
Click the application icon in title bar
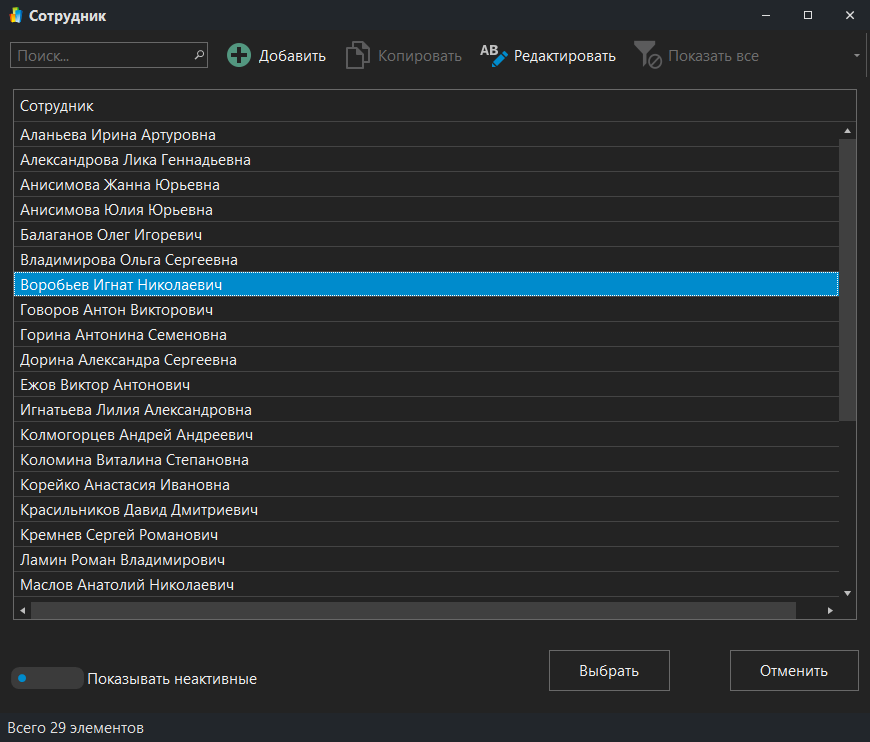pos(14,16)
